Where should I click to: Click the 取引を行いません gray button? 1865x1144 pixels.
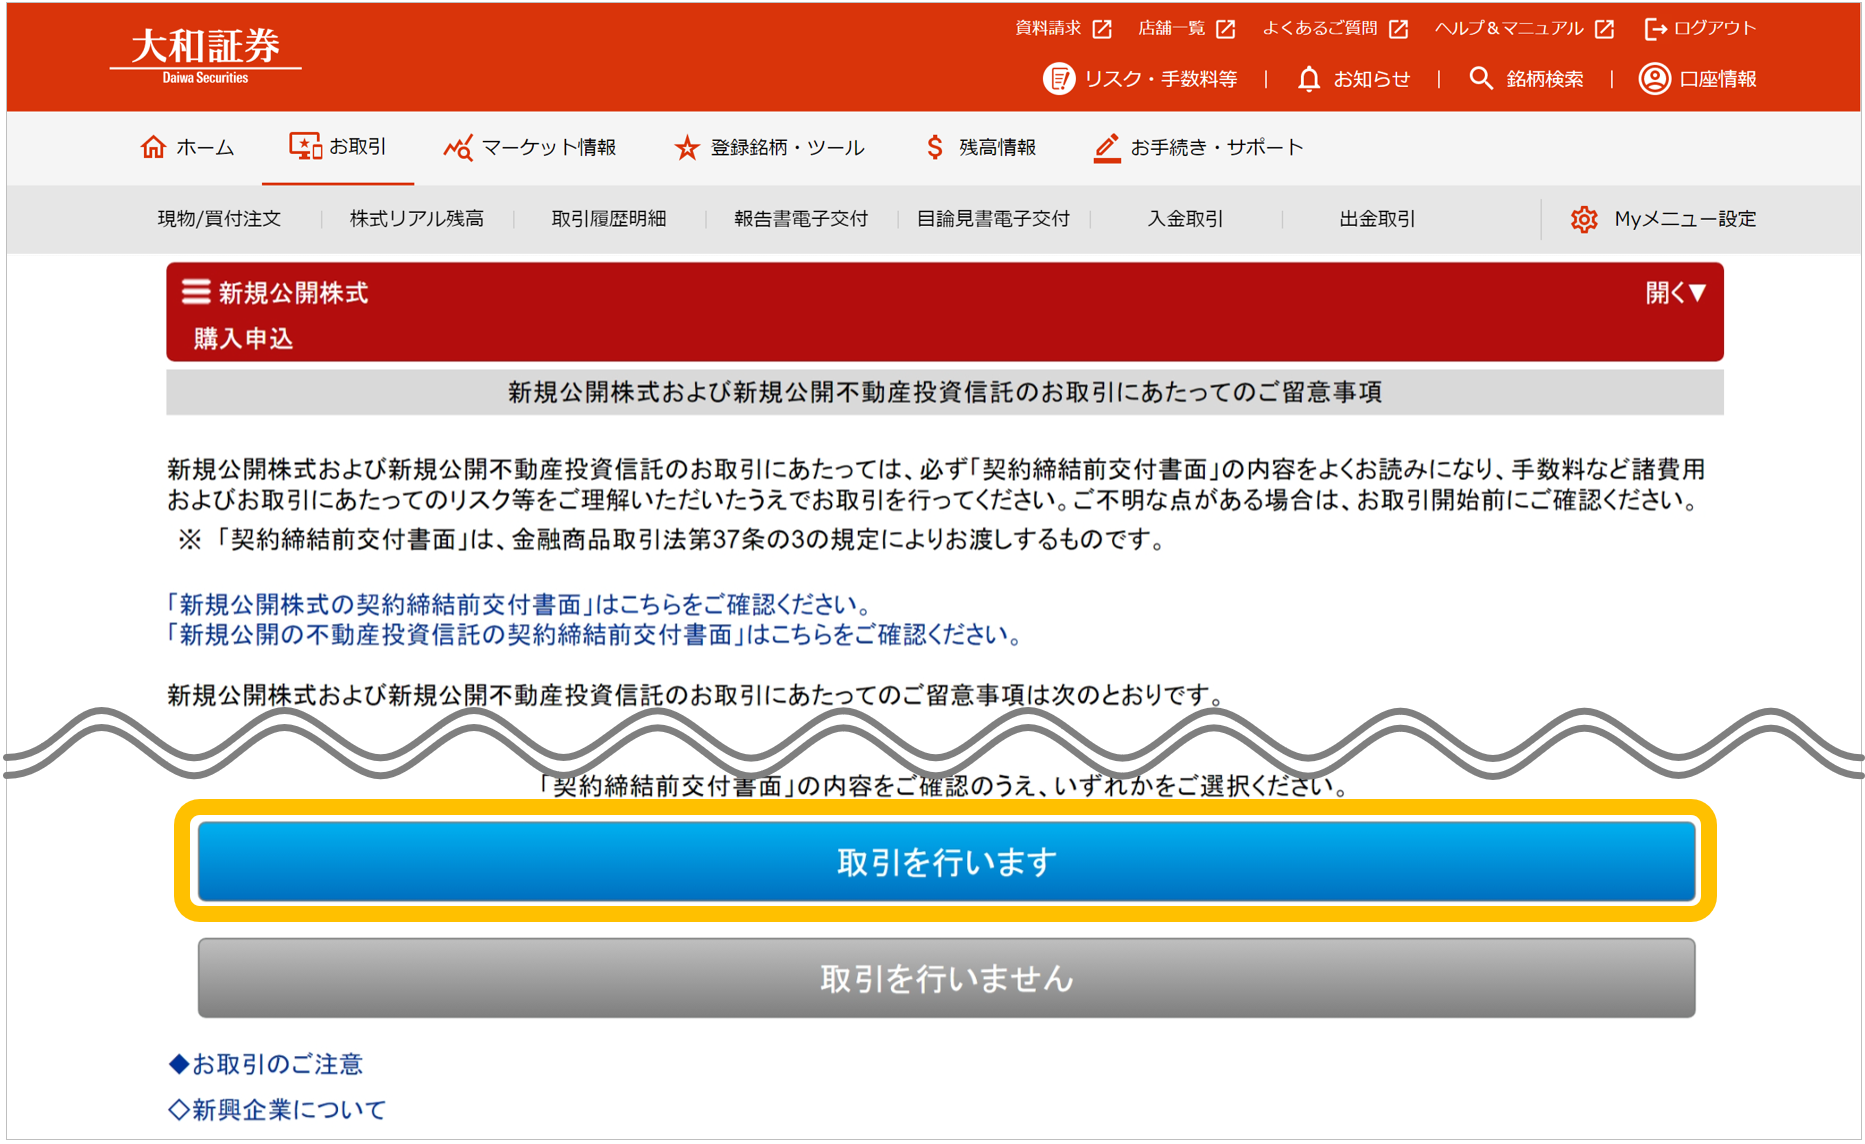(946, 978)
